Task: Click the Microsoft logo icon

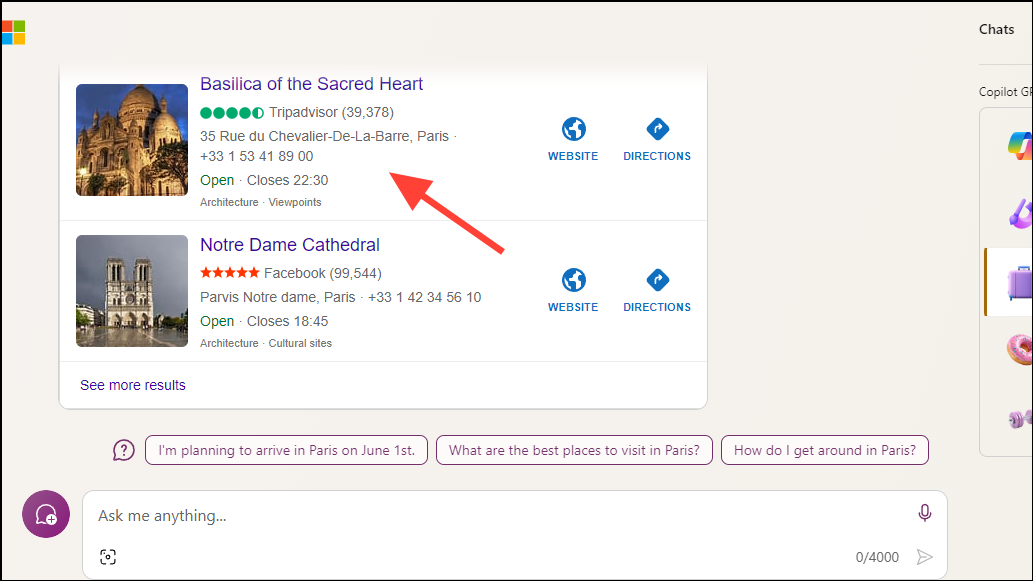Action: 13,32
